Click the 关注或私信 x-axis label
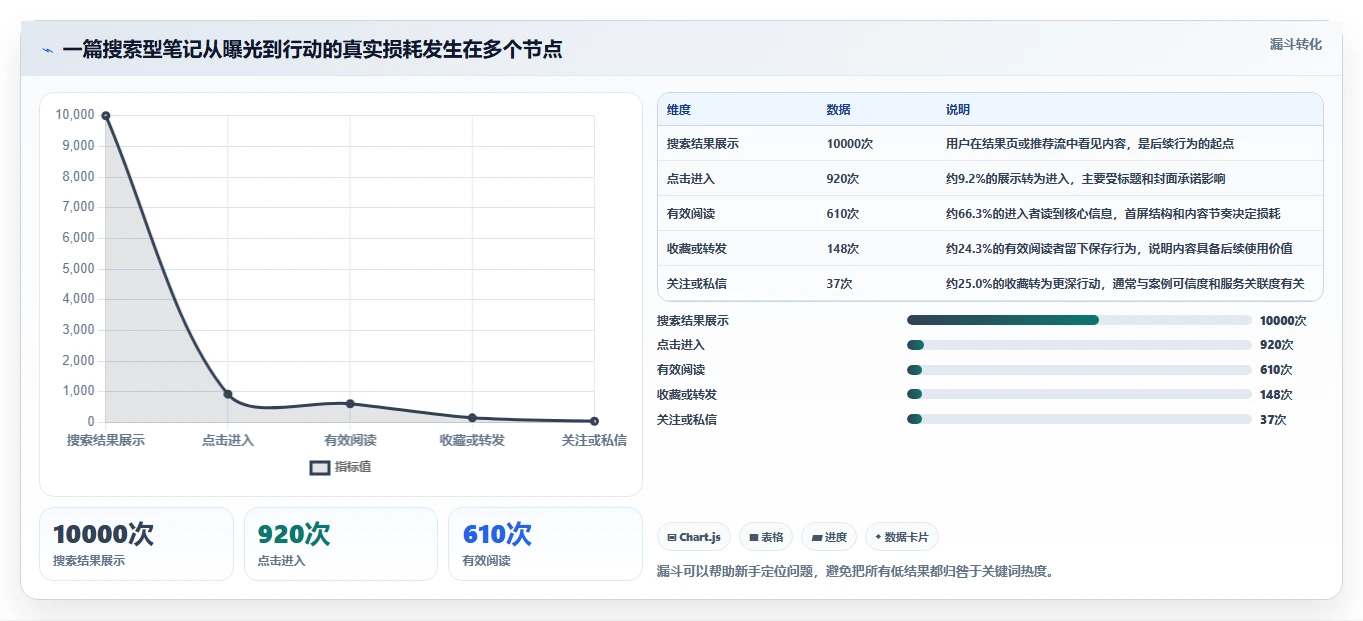Screen dimensions: 1363x621 (594, 440)
